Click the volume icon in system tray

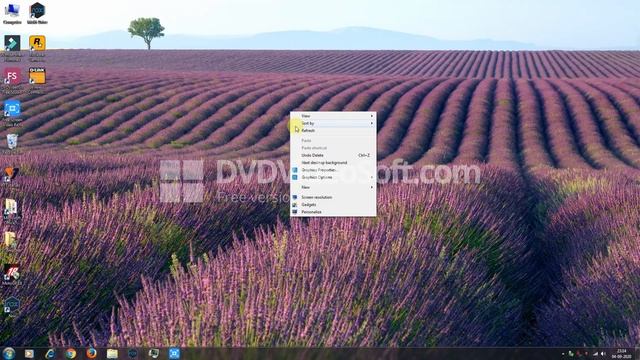pos(603,354)
